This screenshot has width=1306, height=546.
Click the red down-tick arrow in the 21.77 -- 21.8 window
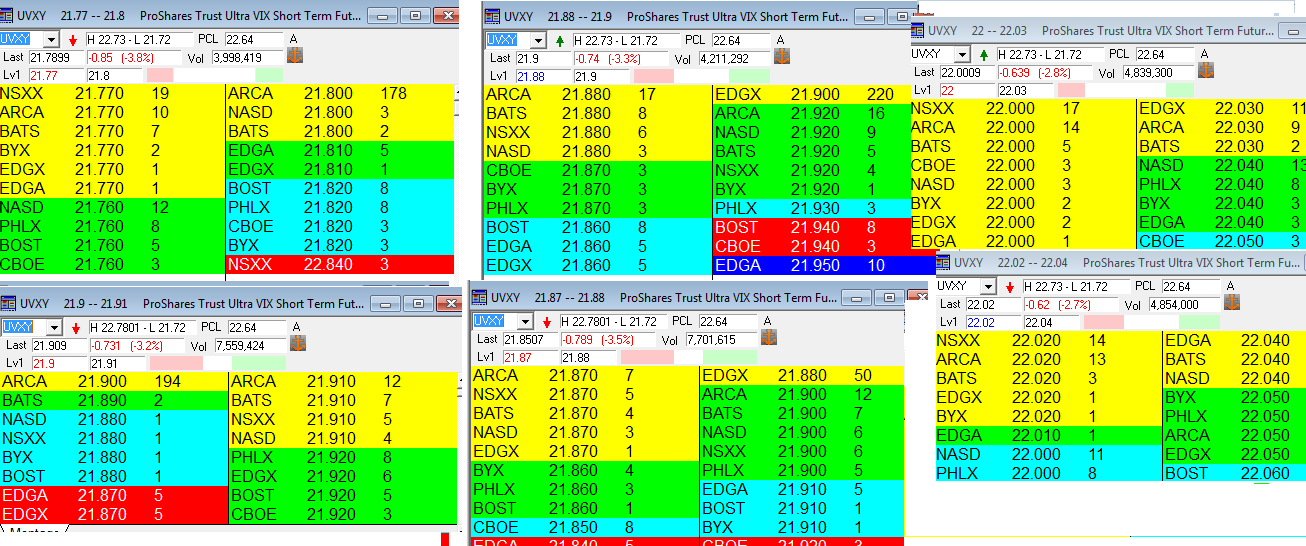(x=73, y=40)
